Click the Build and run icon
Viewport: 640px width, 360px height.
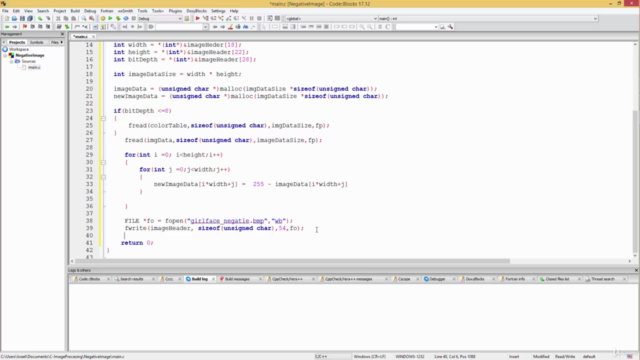coord(118,18)
